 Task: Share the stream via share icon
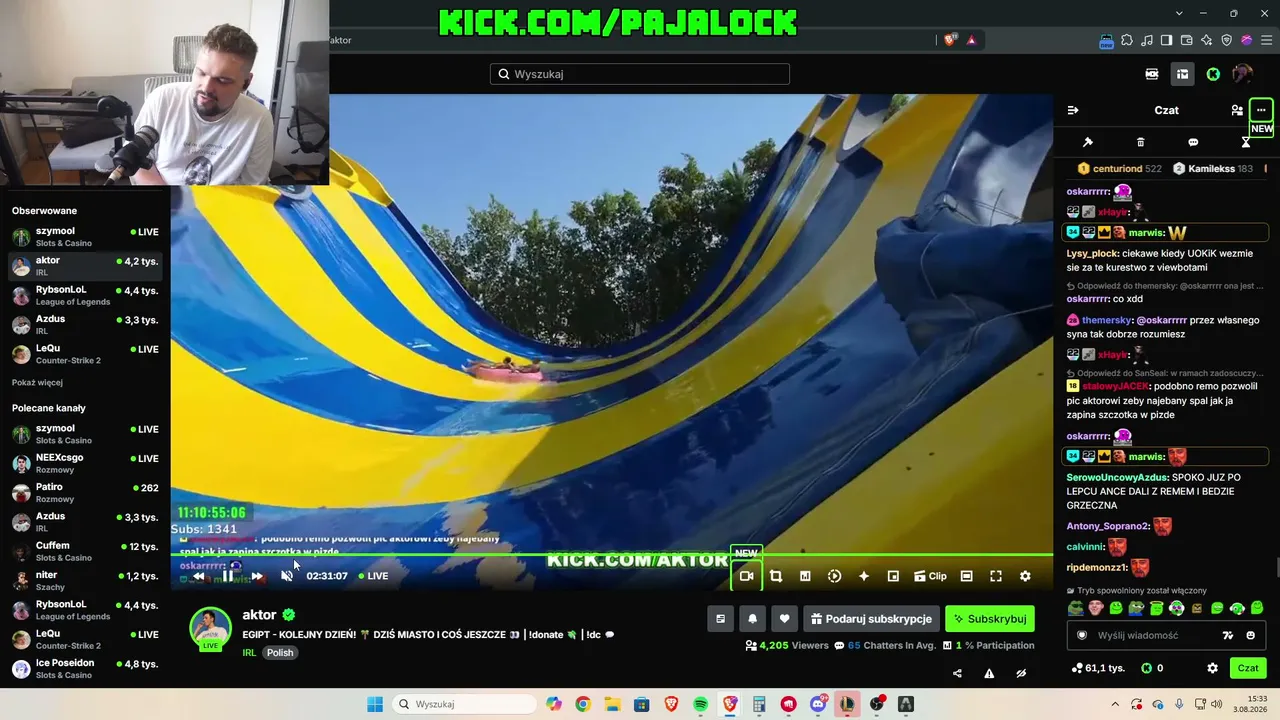[957, 674]
